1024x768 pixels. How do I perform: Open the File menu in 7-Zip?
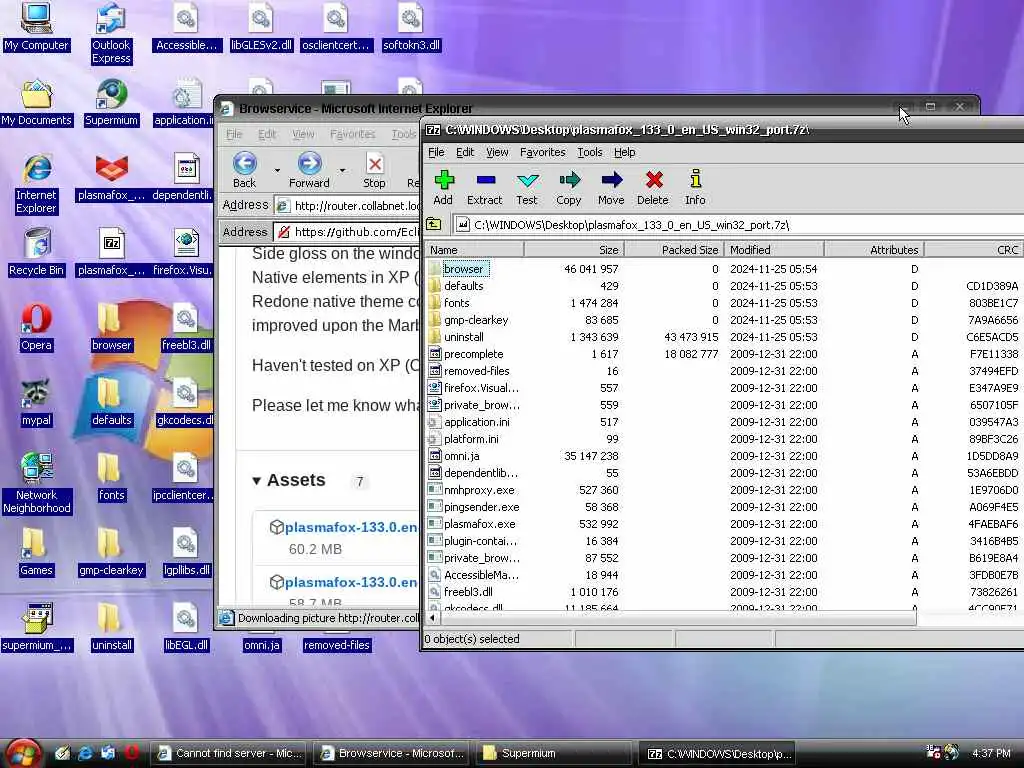click(436, 152)
